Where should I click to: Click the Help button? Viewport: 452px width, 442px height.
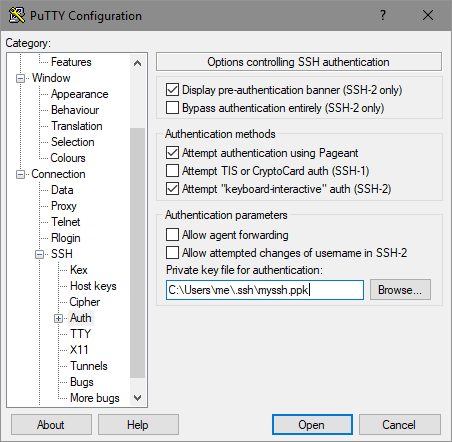tap(138, 425)
